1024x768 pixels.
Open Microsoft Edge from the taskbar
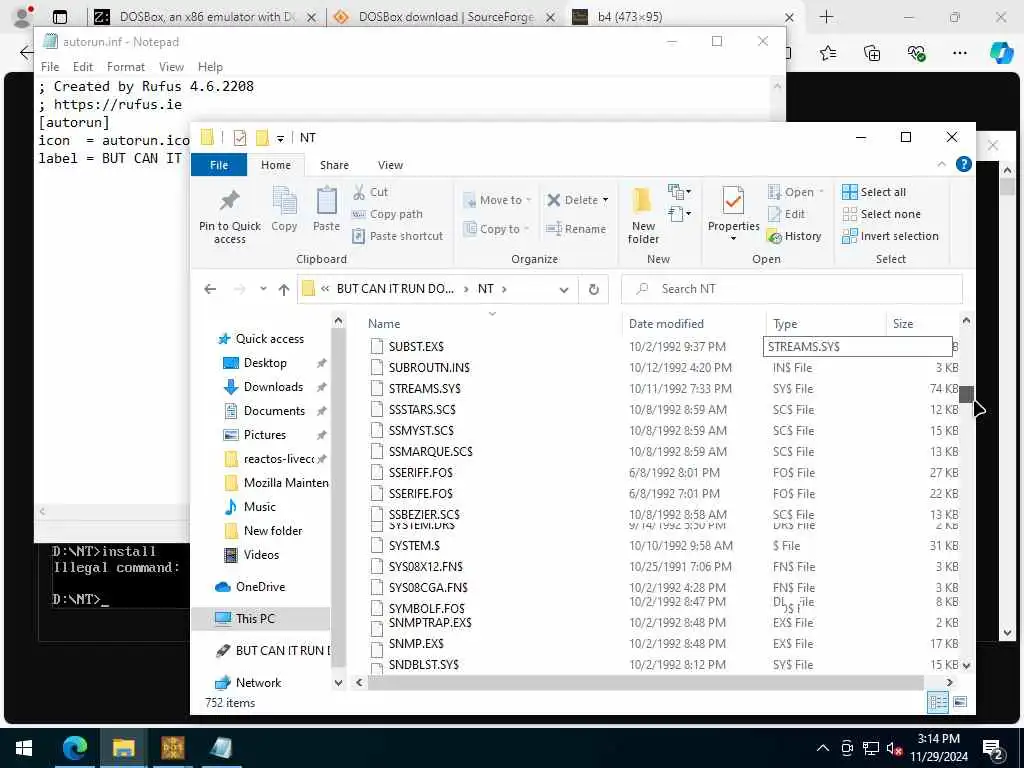(x=74, y=748)
